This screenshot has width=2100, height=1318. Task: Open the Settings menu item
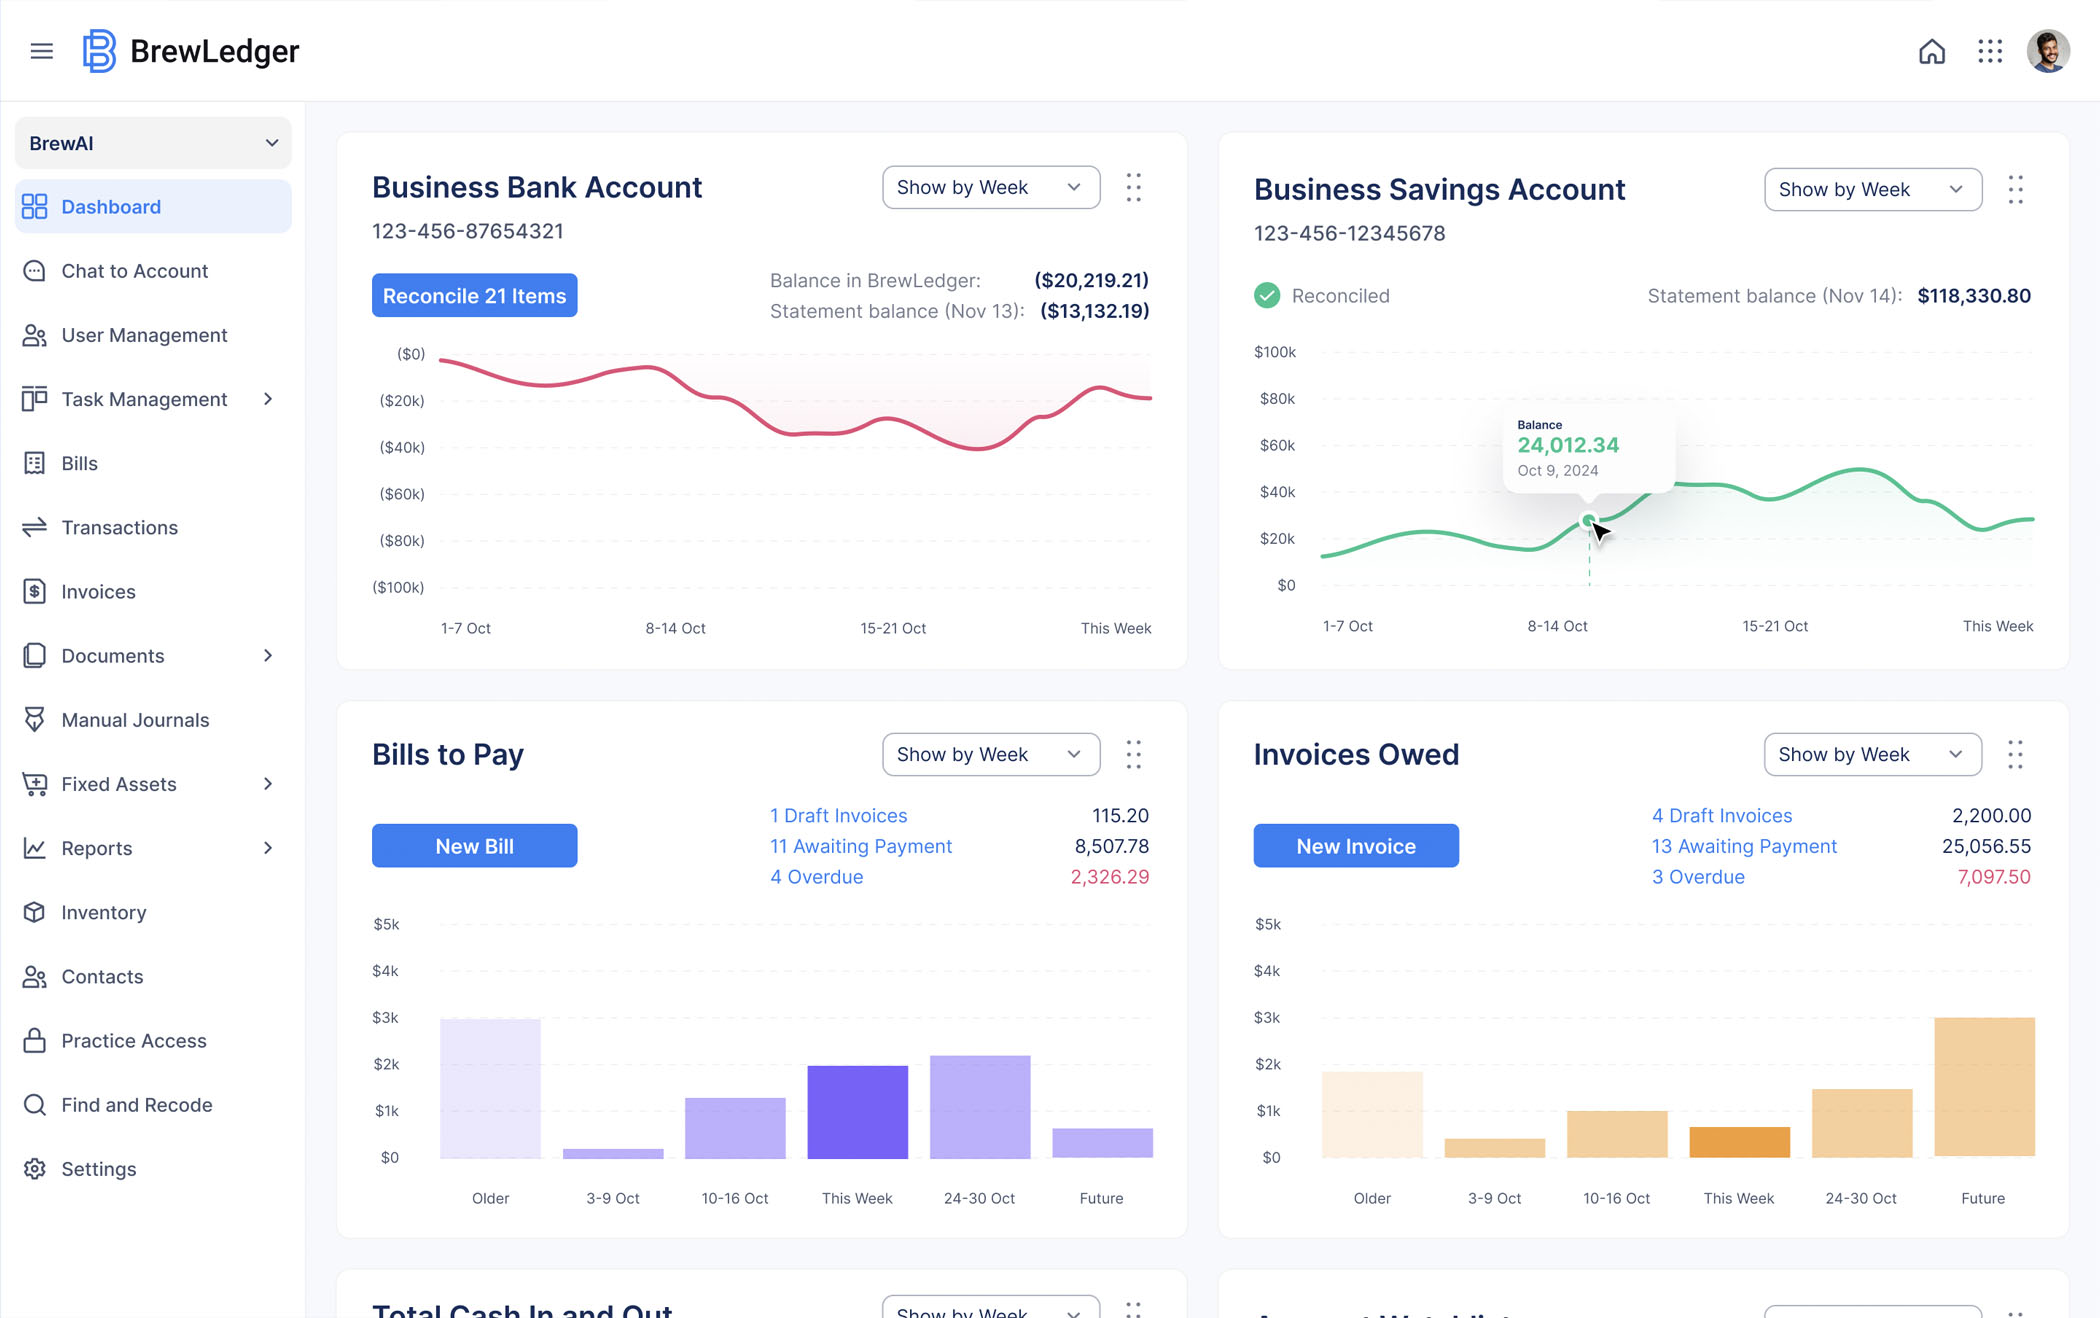97,1168
